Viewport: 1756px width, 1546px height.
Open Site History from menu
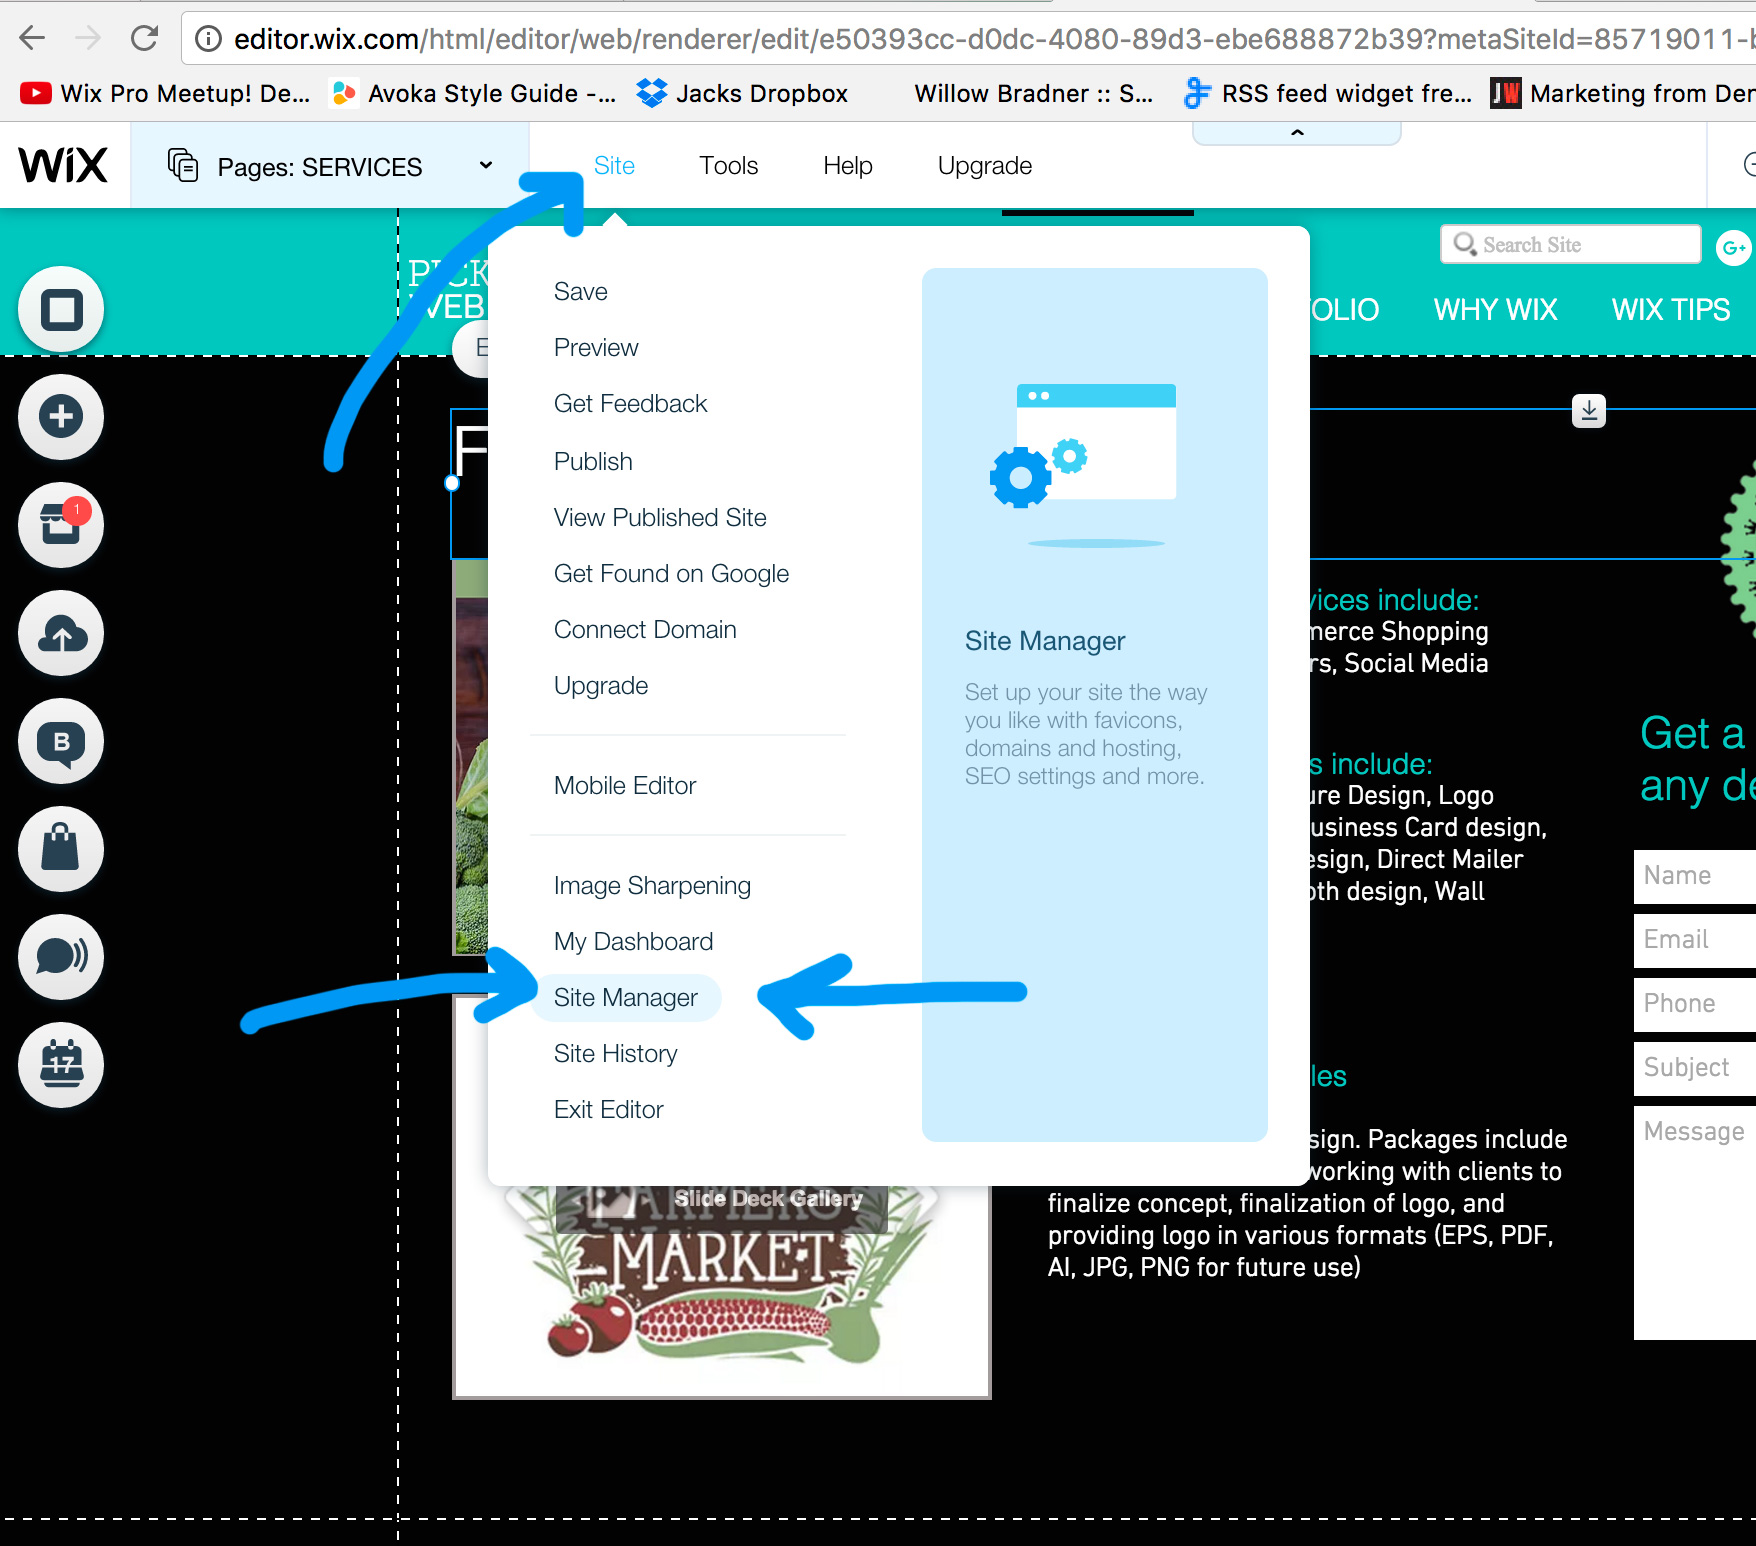pyautogui.click(x=615, y=1054)
